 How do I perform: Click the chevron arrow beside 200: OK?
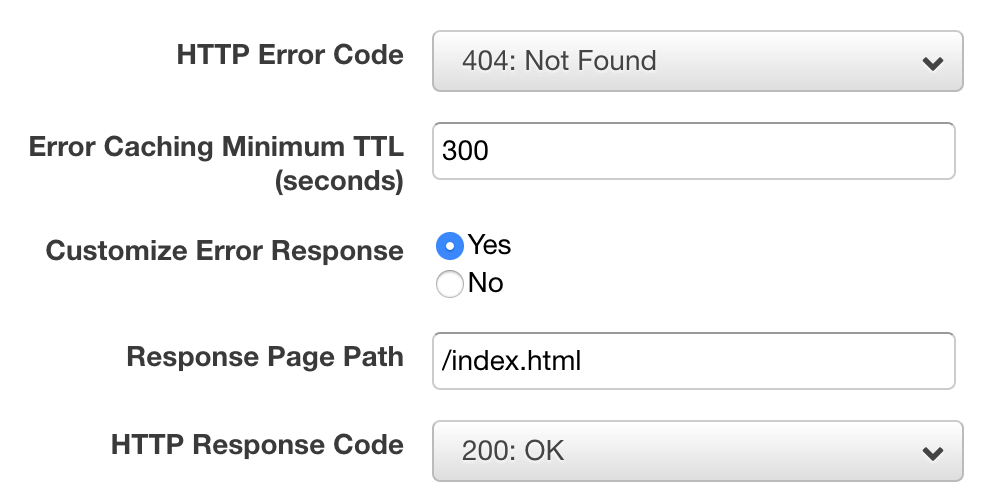(933, 453)
